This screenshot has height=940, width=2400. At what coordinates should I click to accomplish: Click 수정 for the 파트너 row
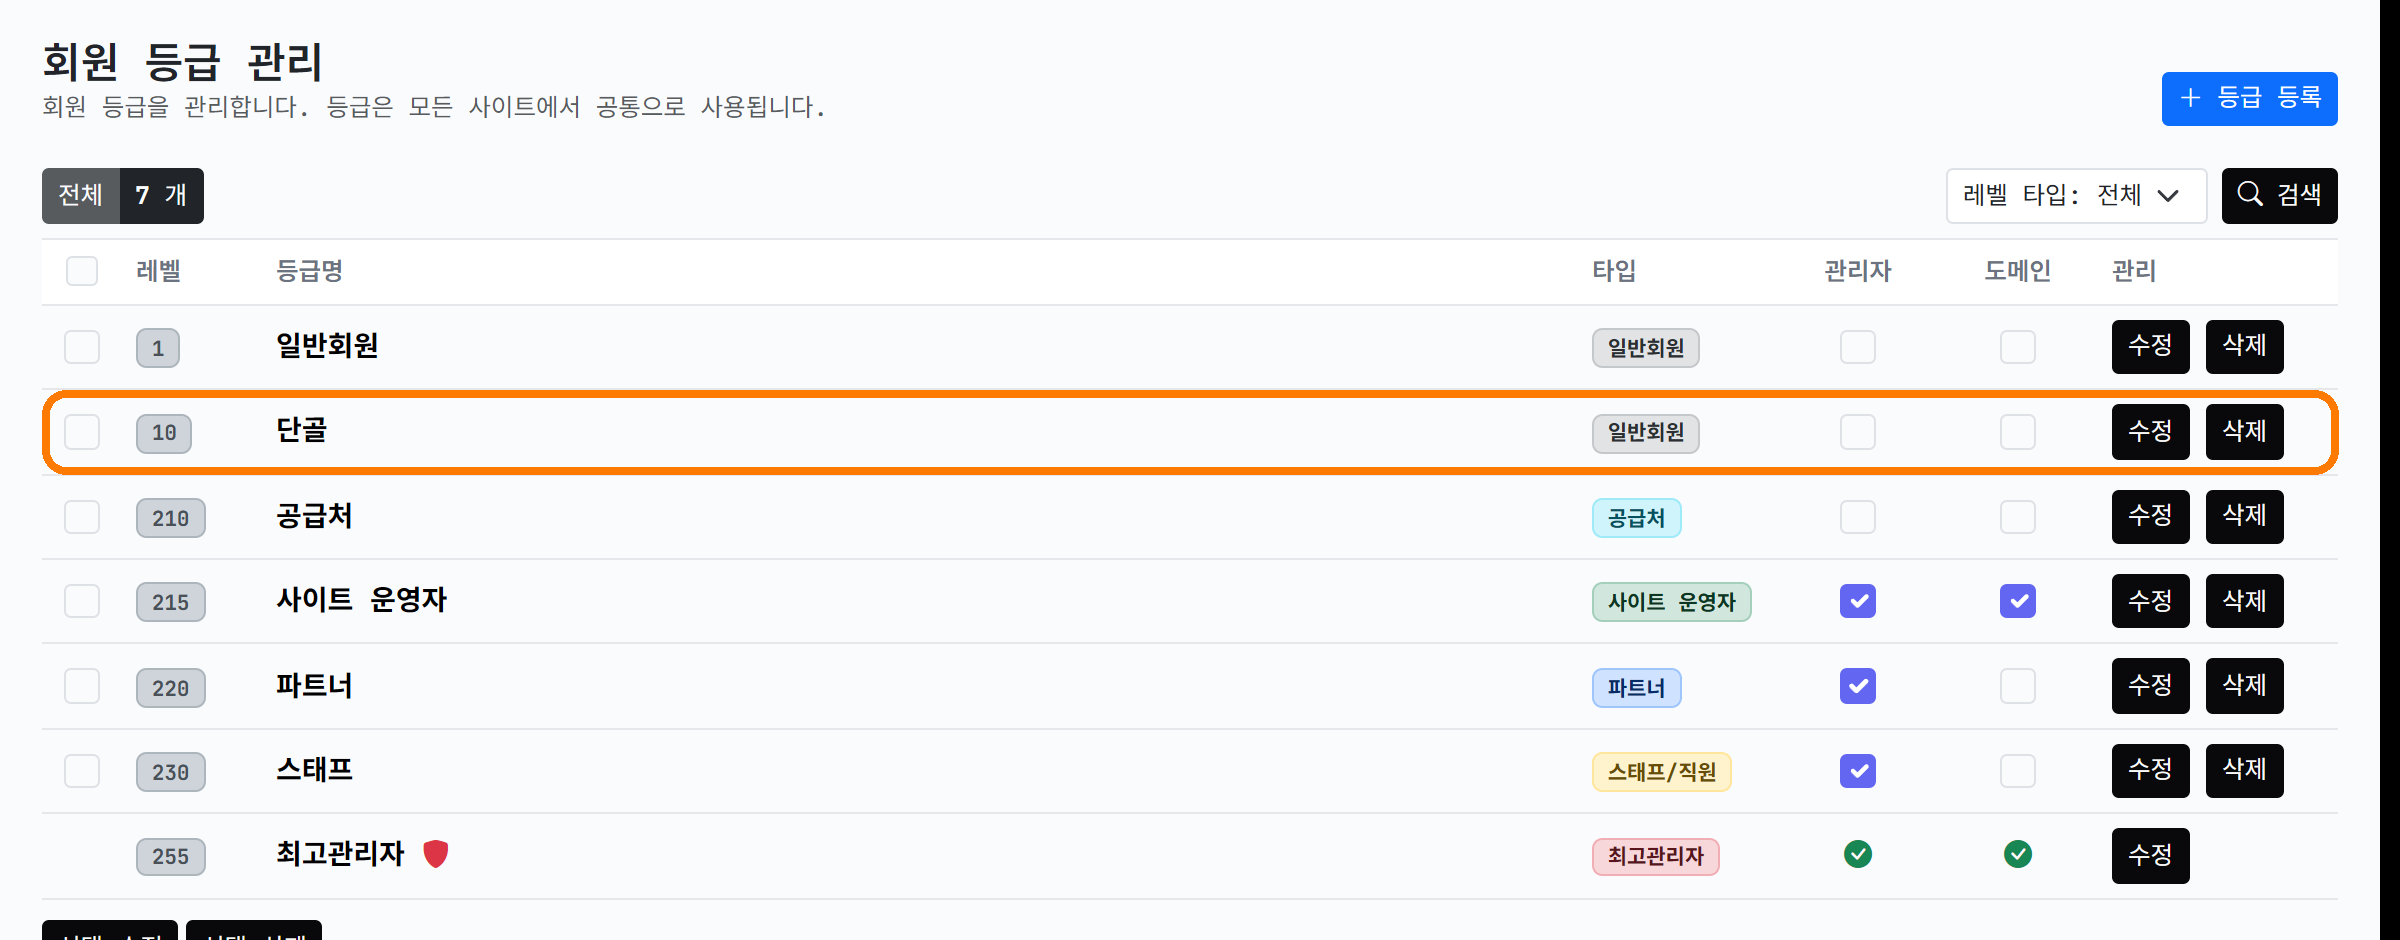pyautogui.click(x=2150, y=685)
